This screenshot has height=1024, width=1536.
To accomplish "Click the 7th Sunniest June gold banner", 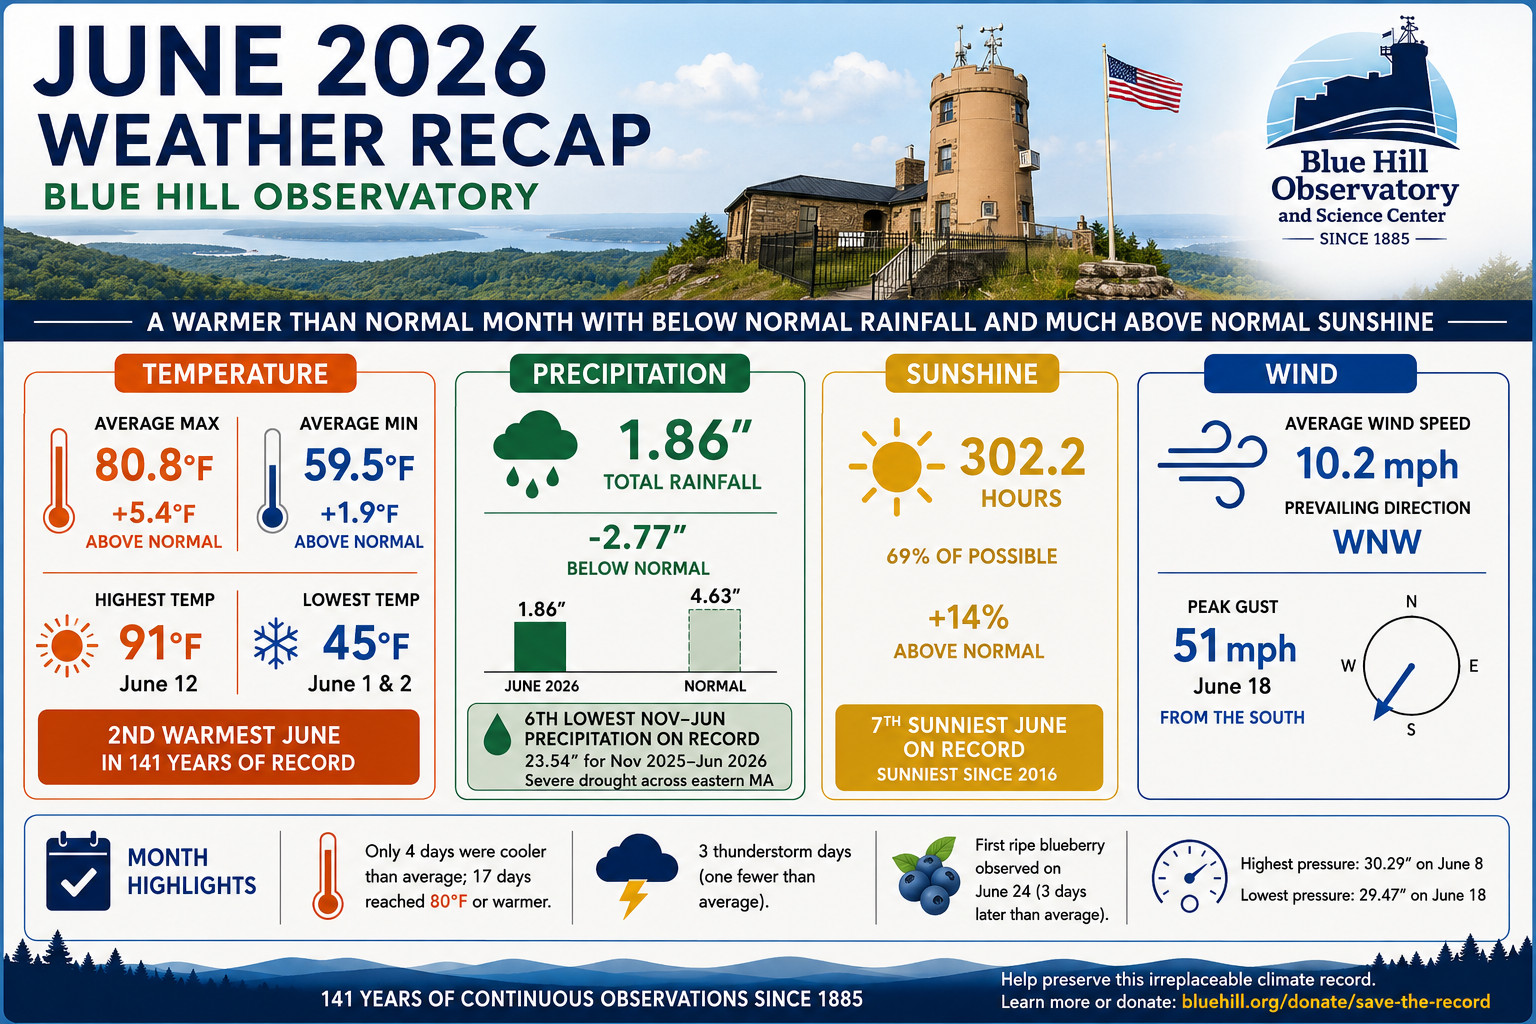I will coord(969,748).
